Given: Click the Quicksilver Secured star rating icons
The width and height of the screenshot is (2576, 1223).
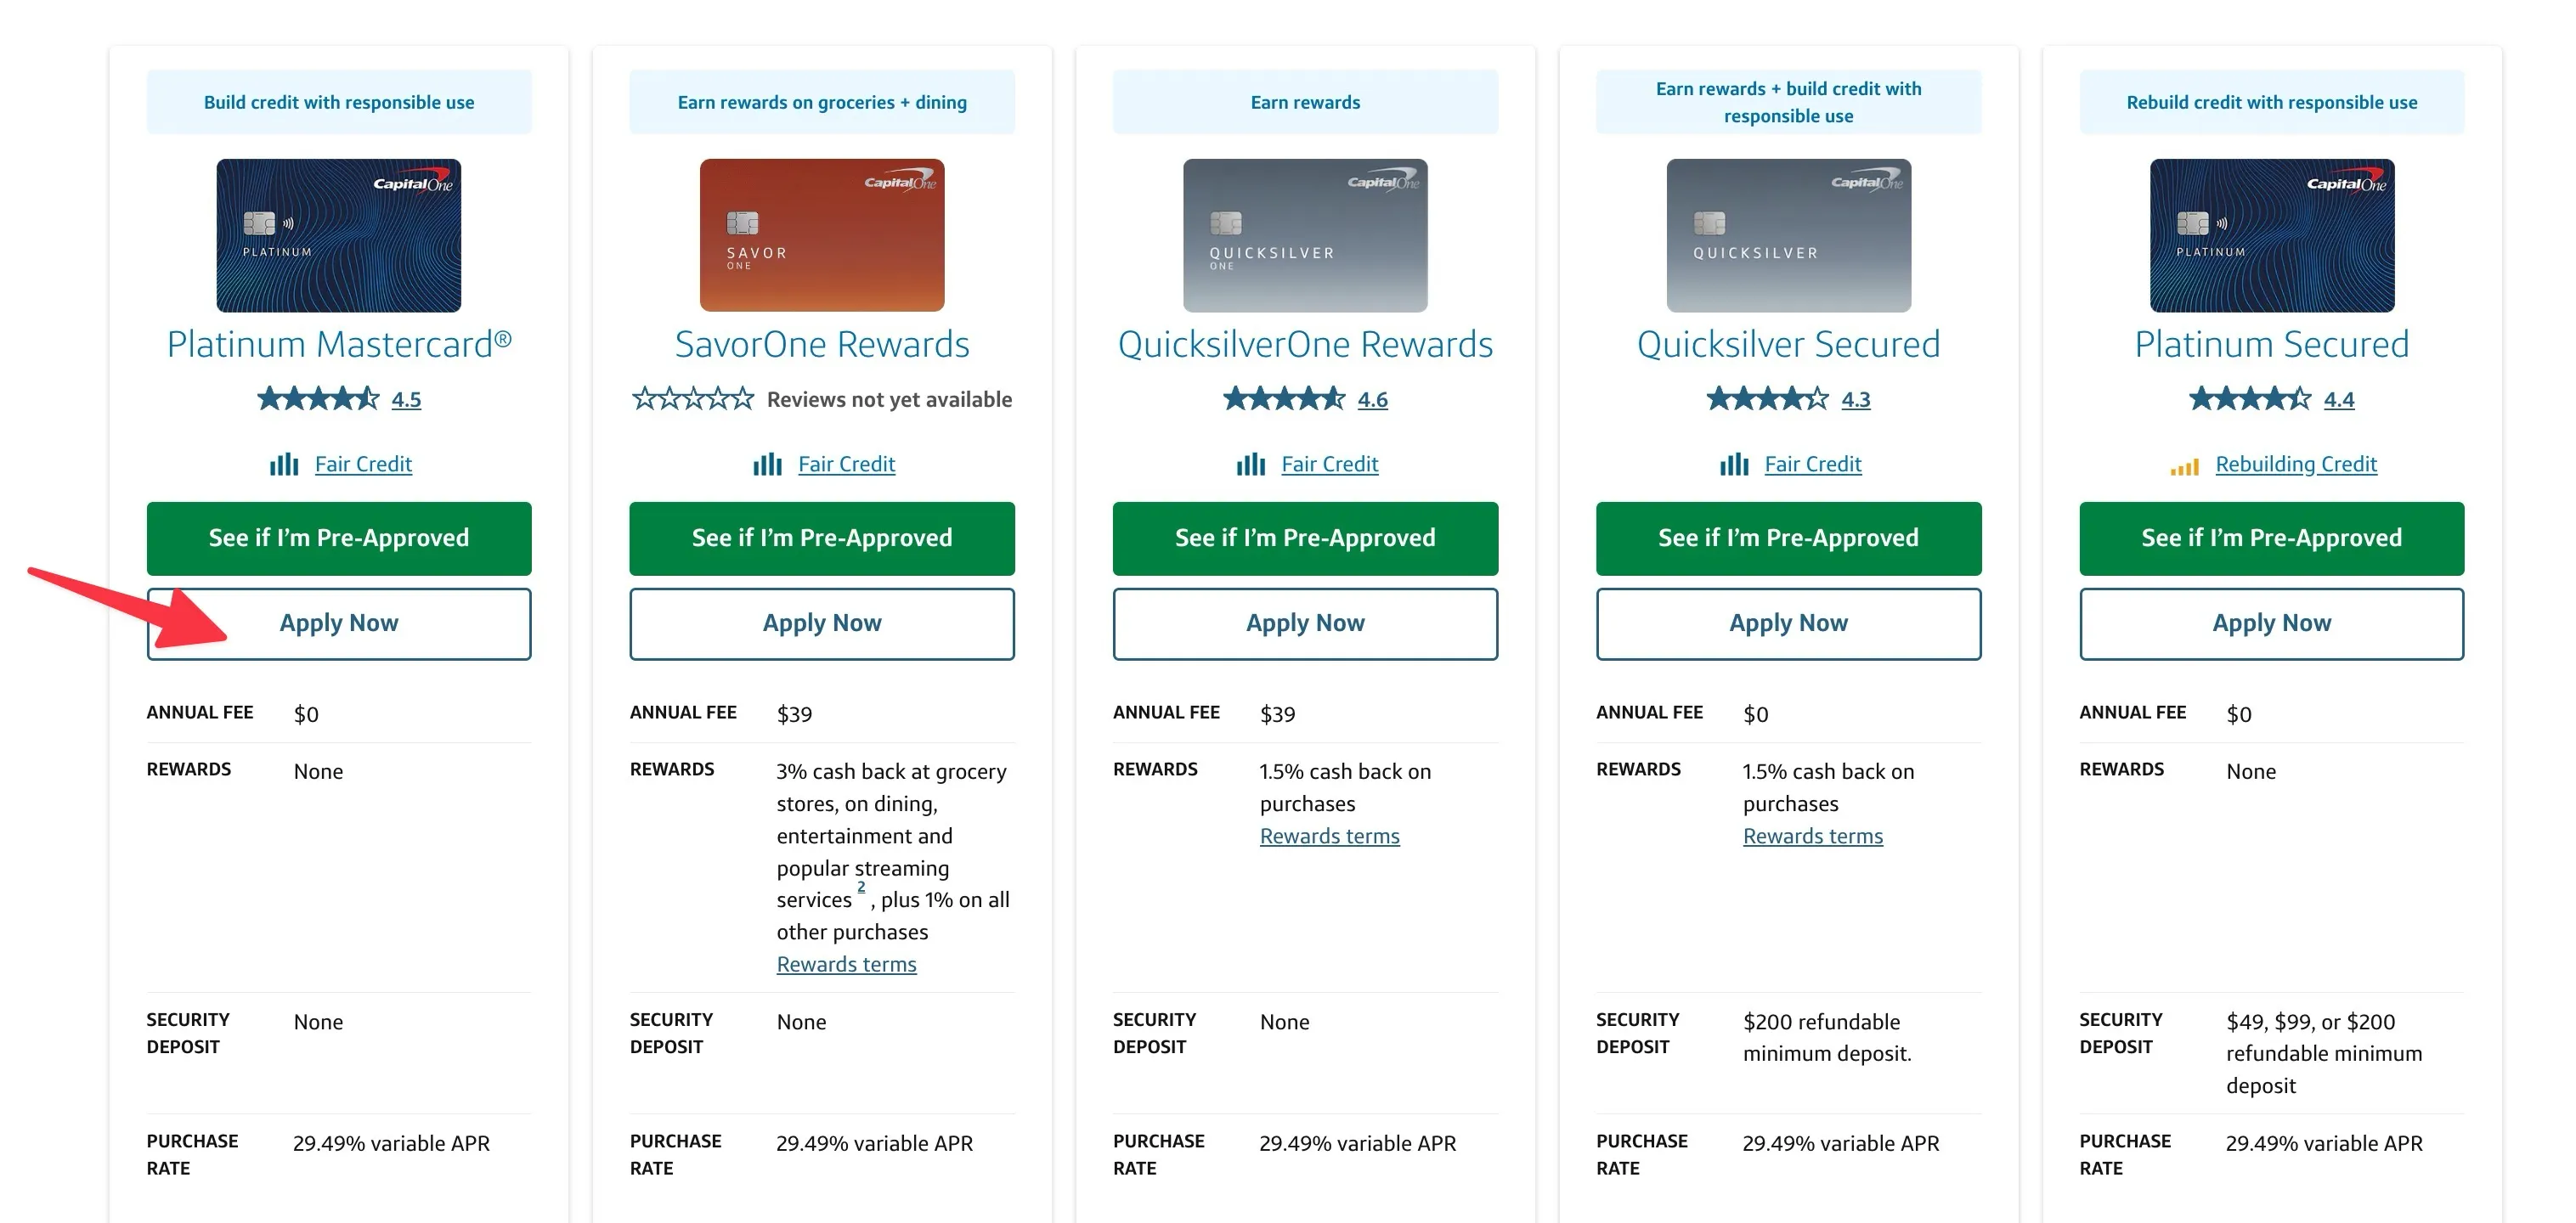Looking at the screenshot, I should (x=1767, y=399).
